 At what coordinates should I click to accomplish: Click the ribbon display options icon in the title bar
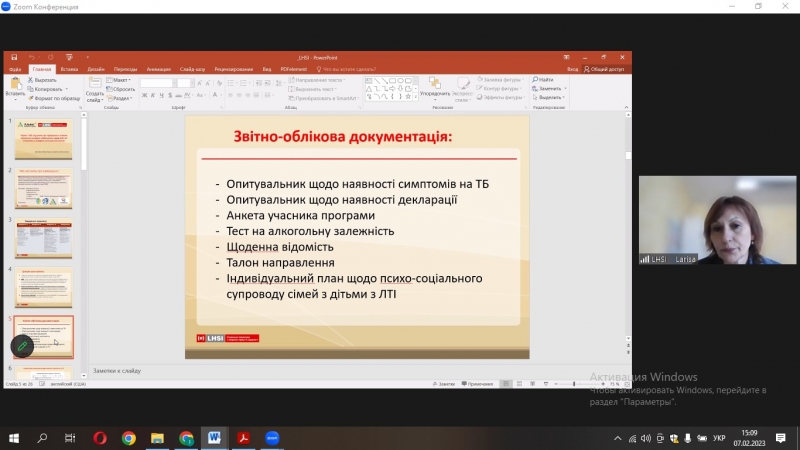[566, 58]
